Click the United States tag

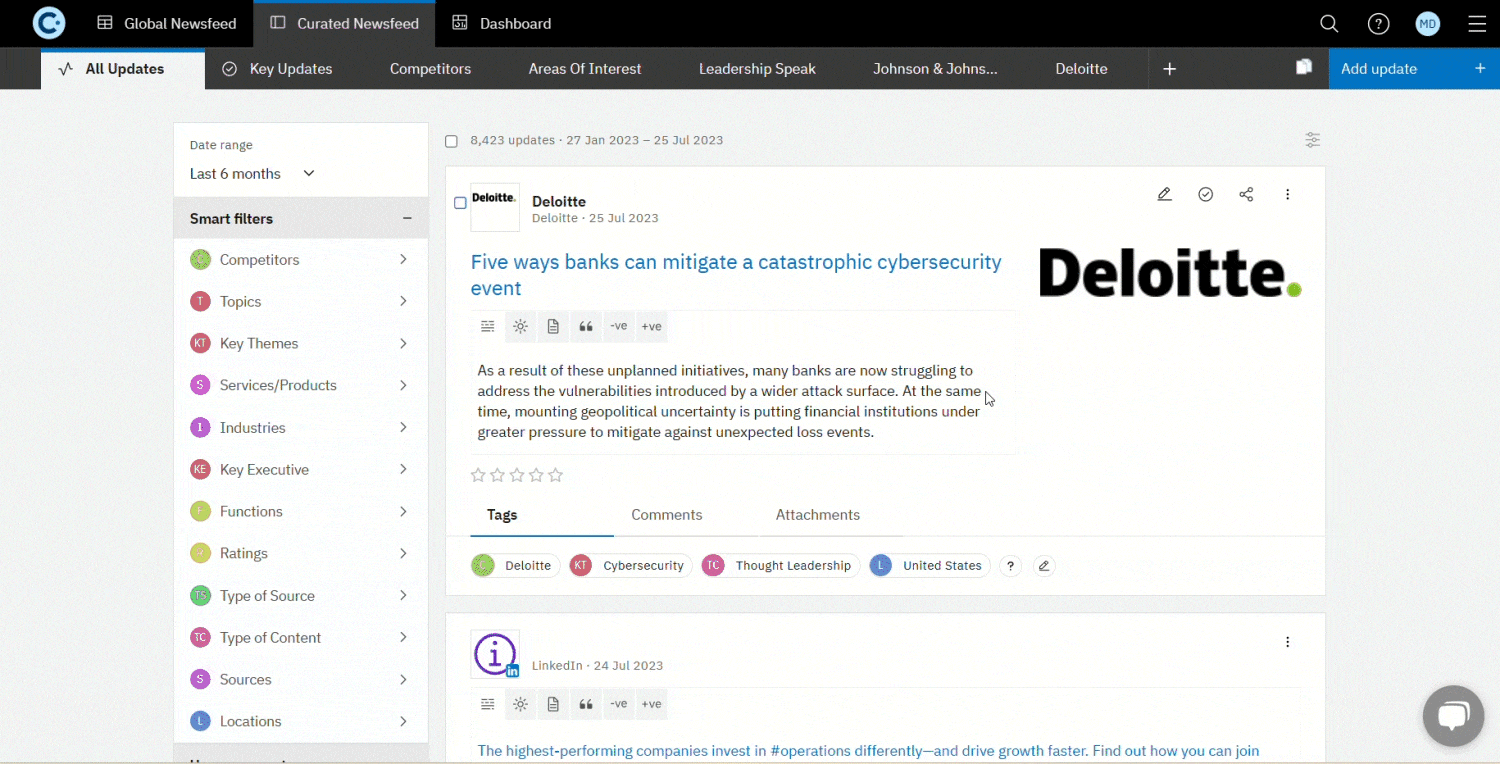tap(929, 566)
